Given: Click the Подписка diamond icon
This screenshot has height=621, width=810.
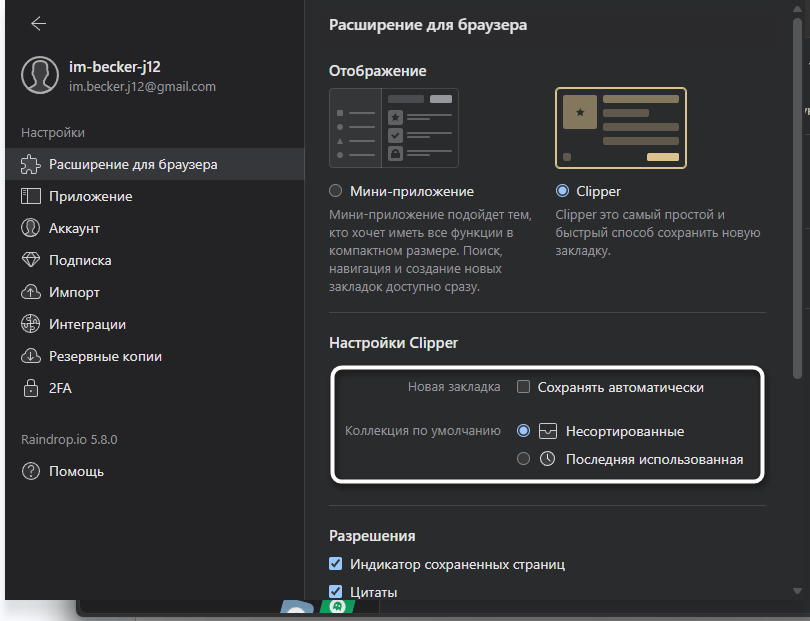Looking at the screenshot, I should pos(30,260).
